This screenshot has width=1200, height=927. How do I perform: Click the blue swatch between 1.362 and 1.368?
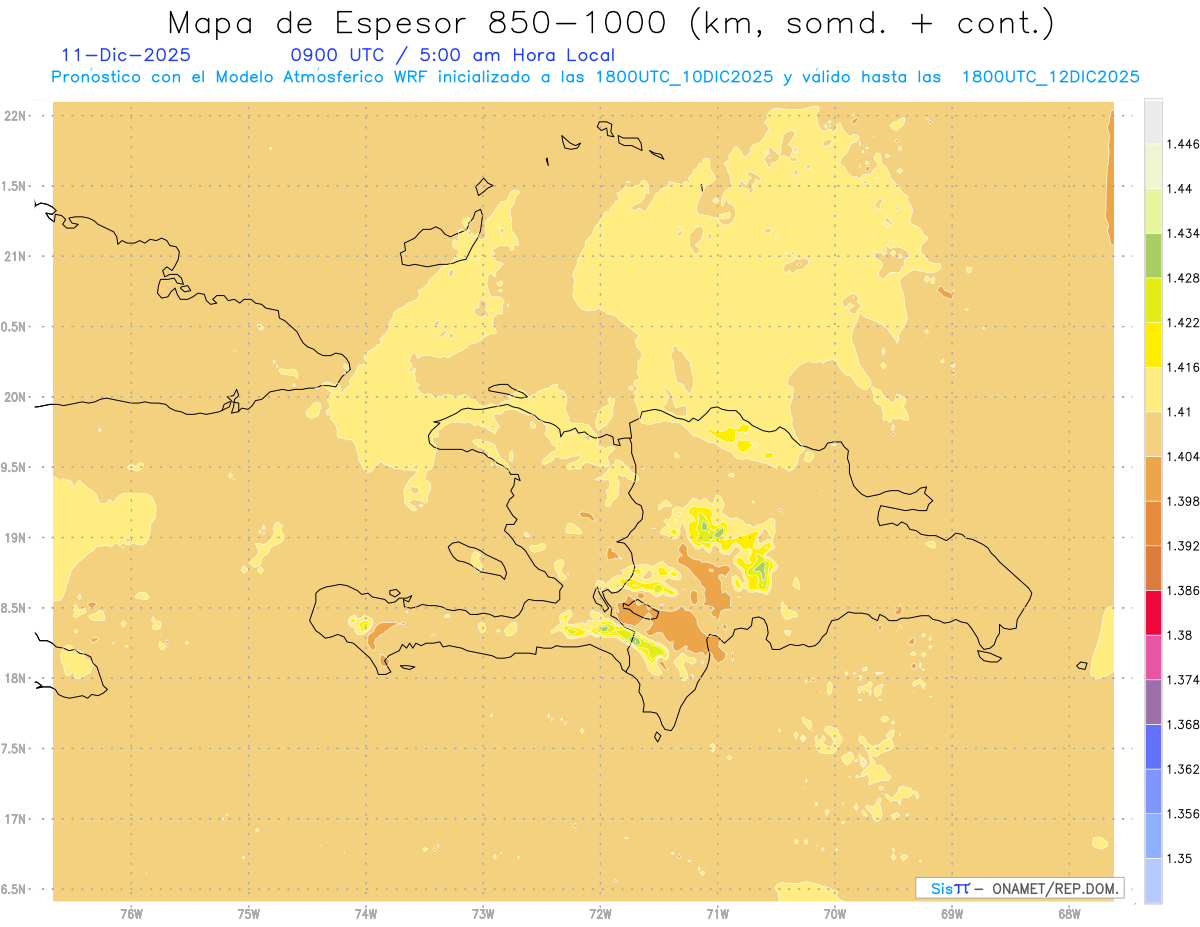[x=1153, y=747]
